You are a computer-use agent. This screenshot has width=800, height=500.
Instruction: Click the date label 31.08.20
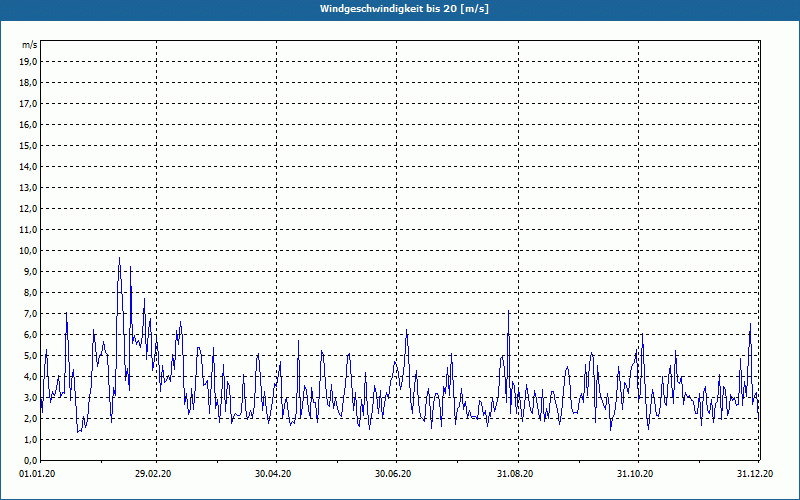point(515,474)
